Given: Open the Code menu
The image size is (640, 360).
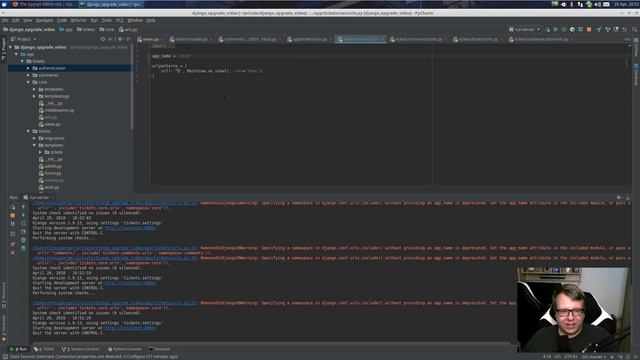Looking at the screenshot, I should [62, 20].
